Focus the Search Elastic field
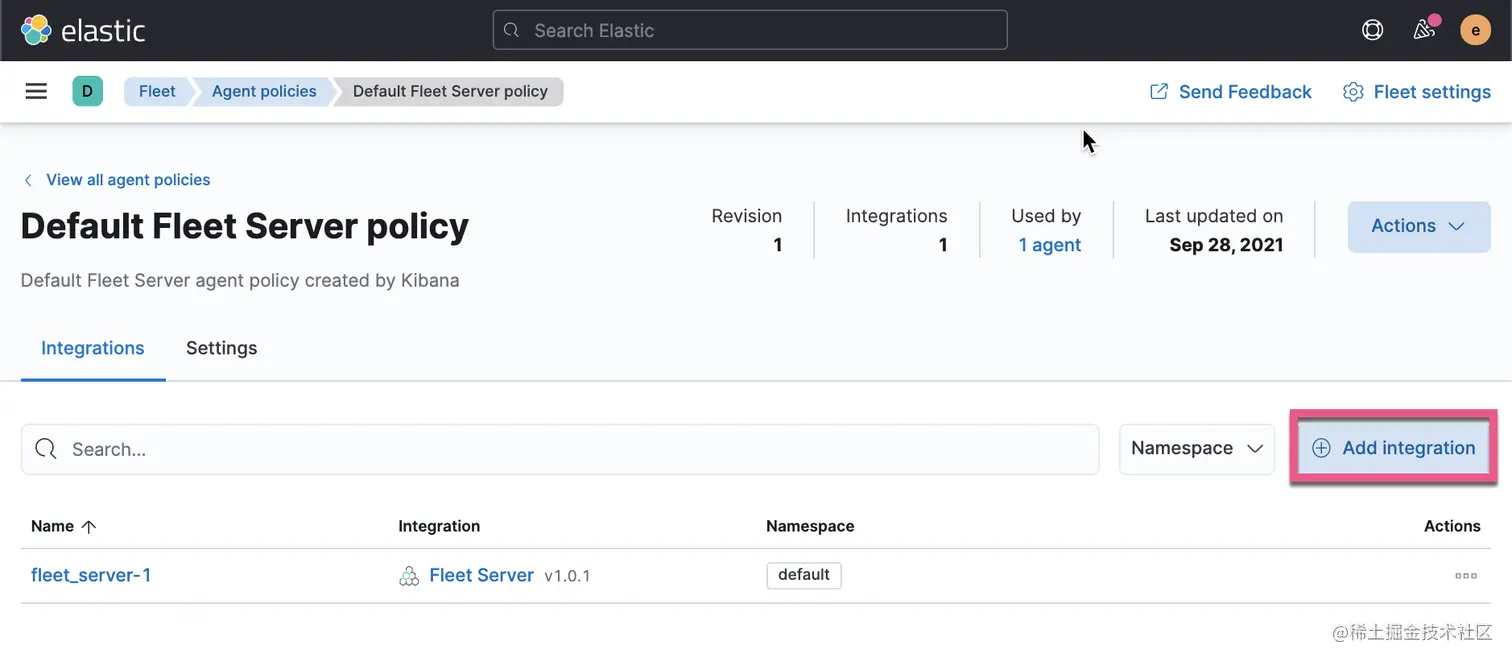The image size is (1512, 662). point(750,30)
